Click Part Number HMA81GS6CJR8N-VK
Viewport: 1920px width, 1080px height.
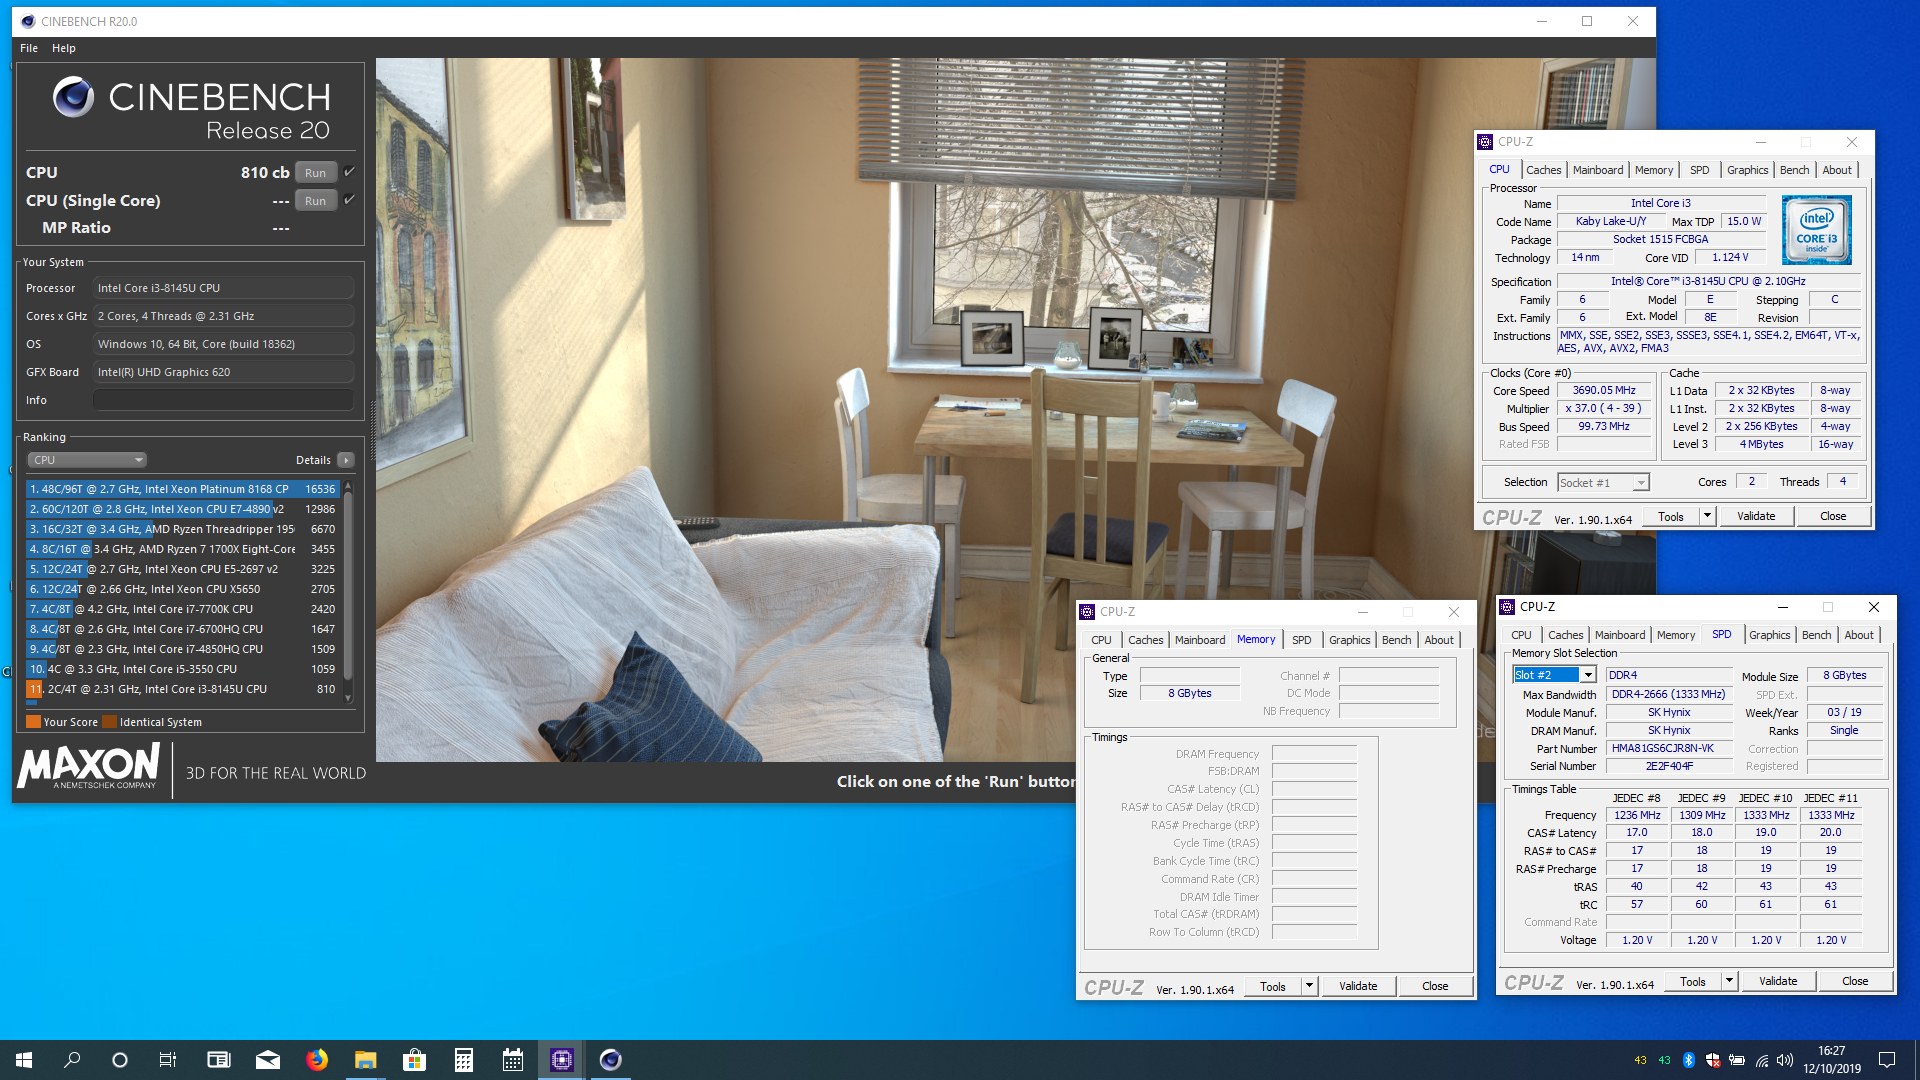click(1667, 748)
